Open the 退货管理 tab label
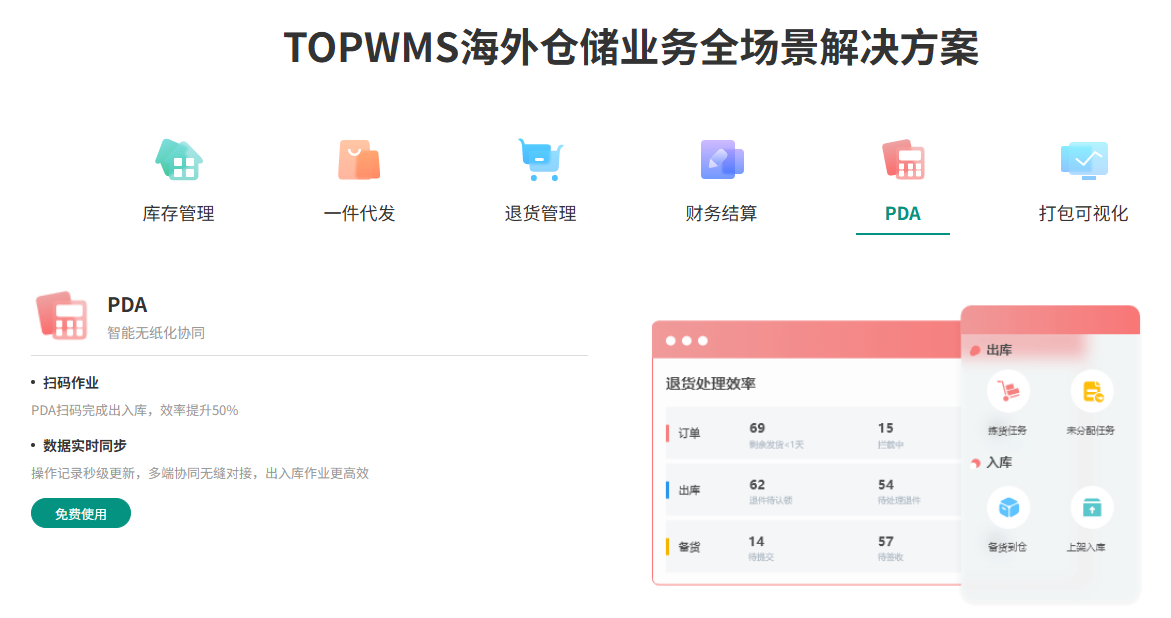Image resolution: width=1171 pixels, height=618 pixels. 540,214
